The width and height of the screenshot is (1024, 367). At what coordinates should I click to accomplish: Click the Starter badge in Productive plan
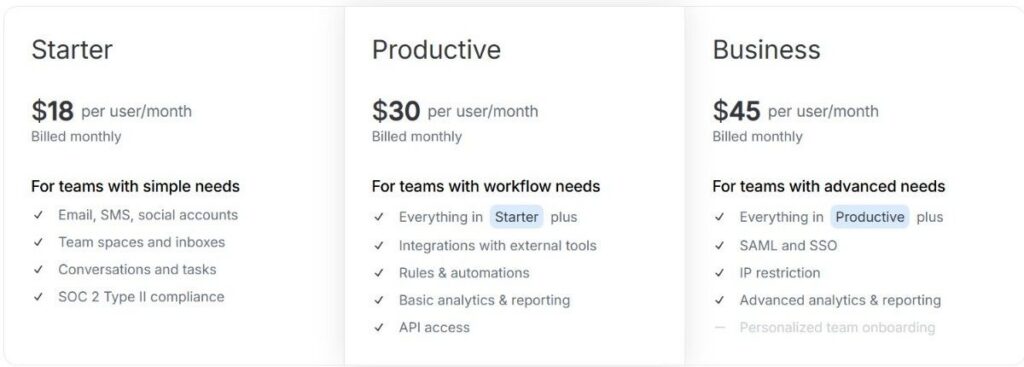click(517, 217)
